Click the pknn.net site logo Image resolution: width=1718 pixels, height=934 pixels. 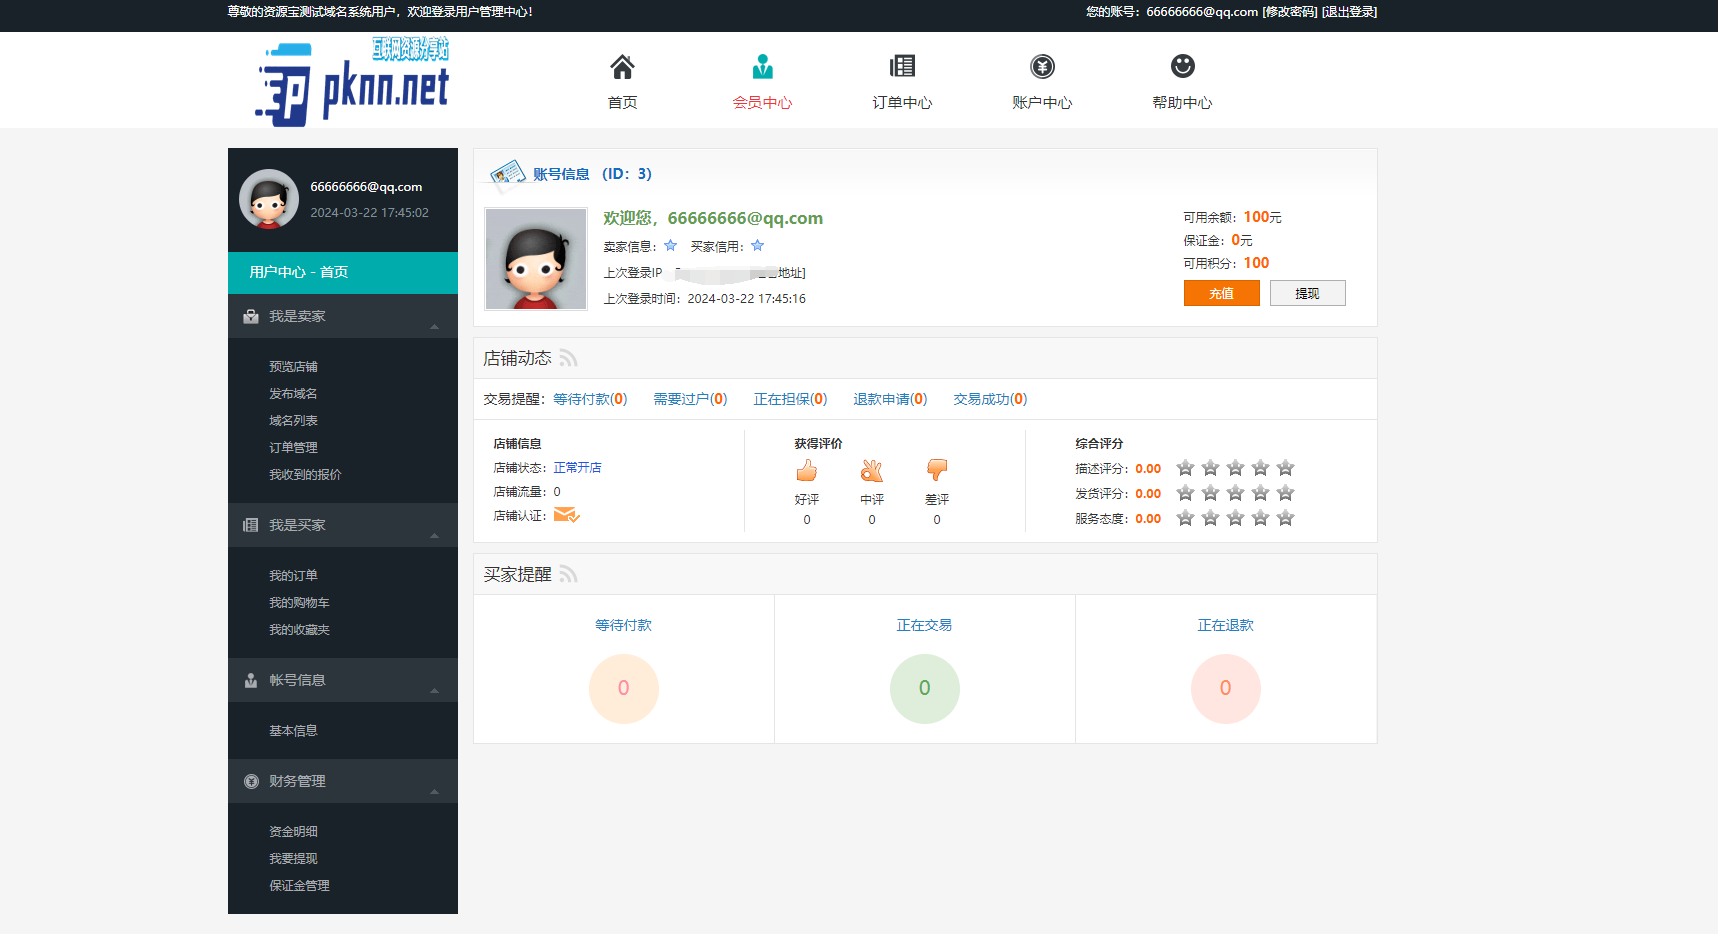pyautogui.click(x=350, y=85)
